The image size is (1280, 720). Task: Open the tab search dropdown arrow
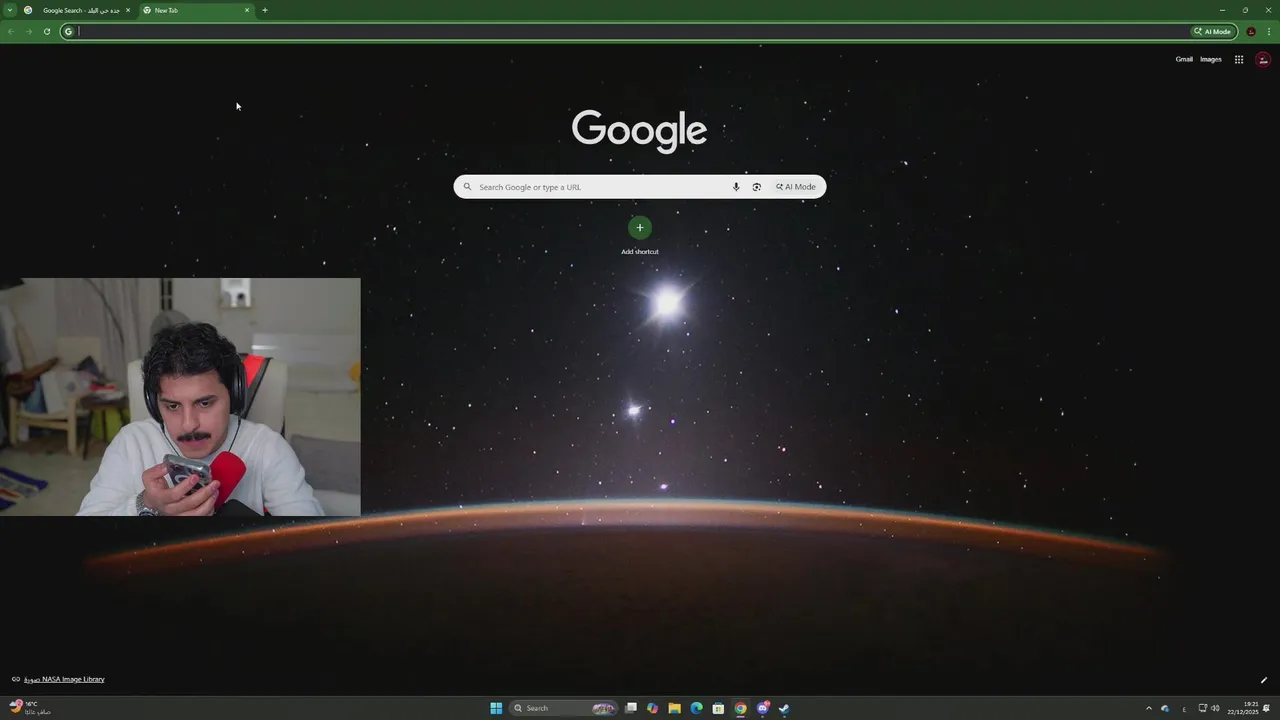(x=9, y=10)
